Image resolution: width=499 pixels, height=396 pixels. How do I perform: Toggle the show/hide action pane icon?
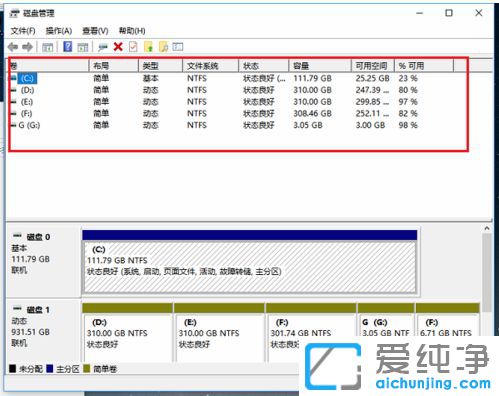[83, 47]
